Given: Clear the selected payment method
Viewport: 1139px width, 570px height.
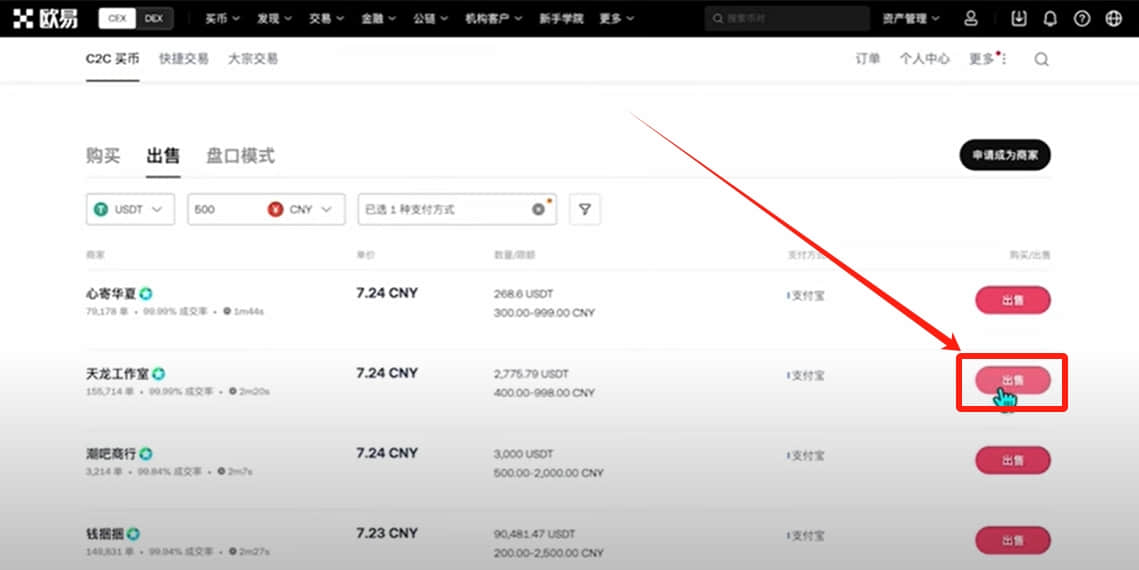Looking at the screenshot, I should [538, 209].
